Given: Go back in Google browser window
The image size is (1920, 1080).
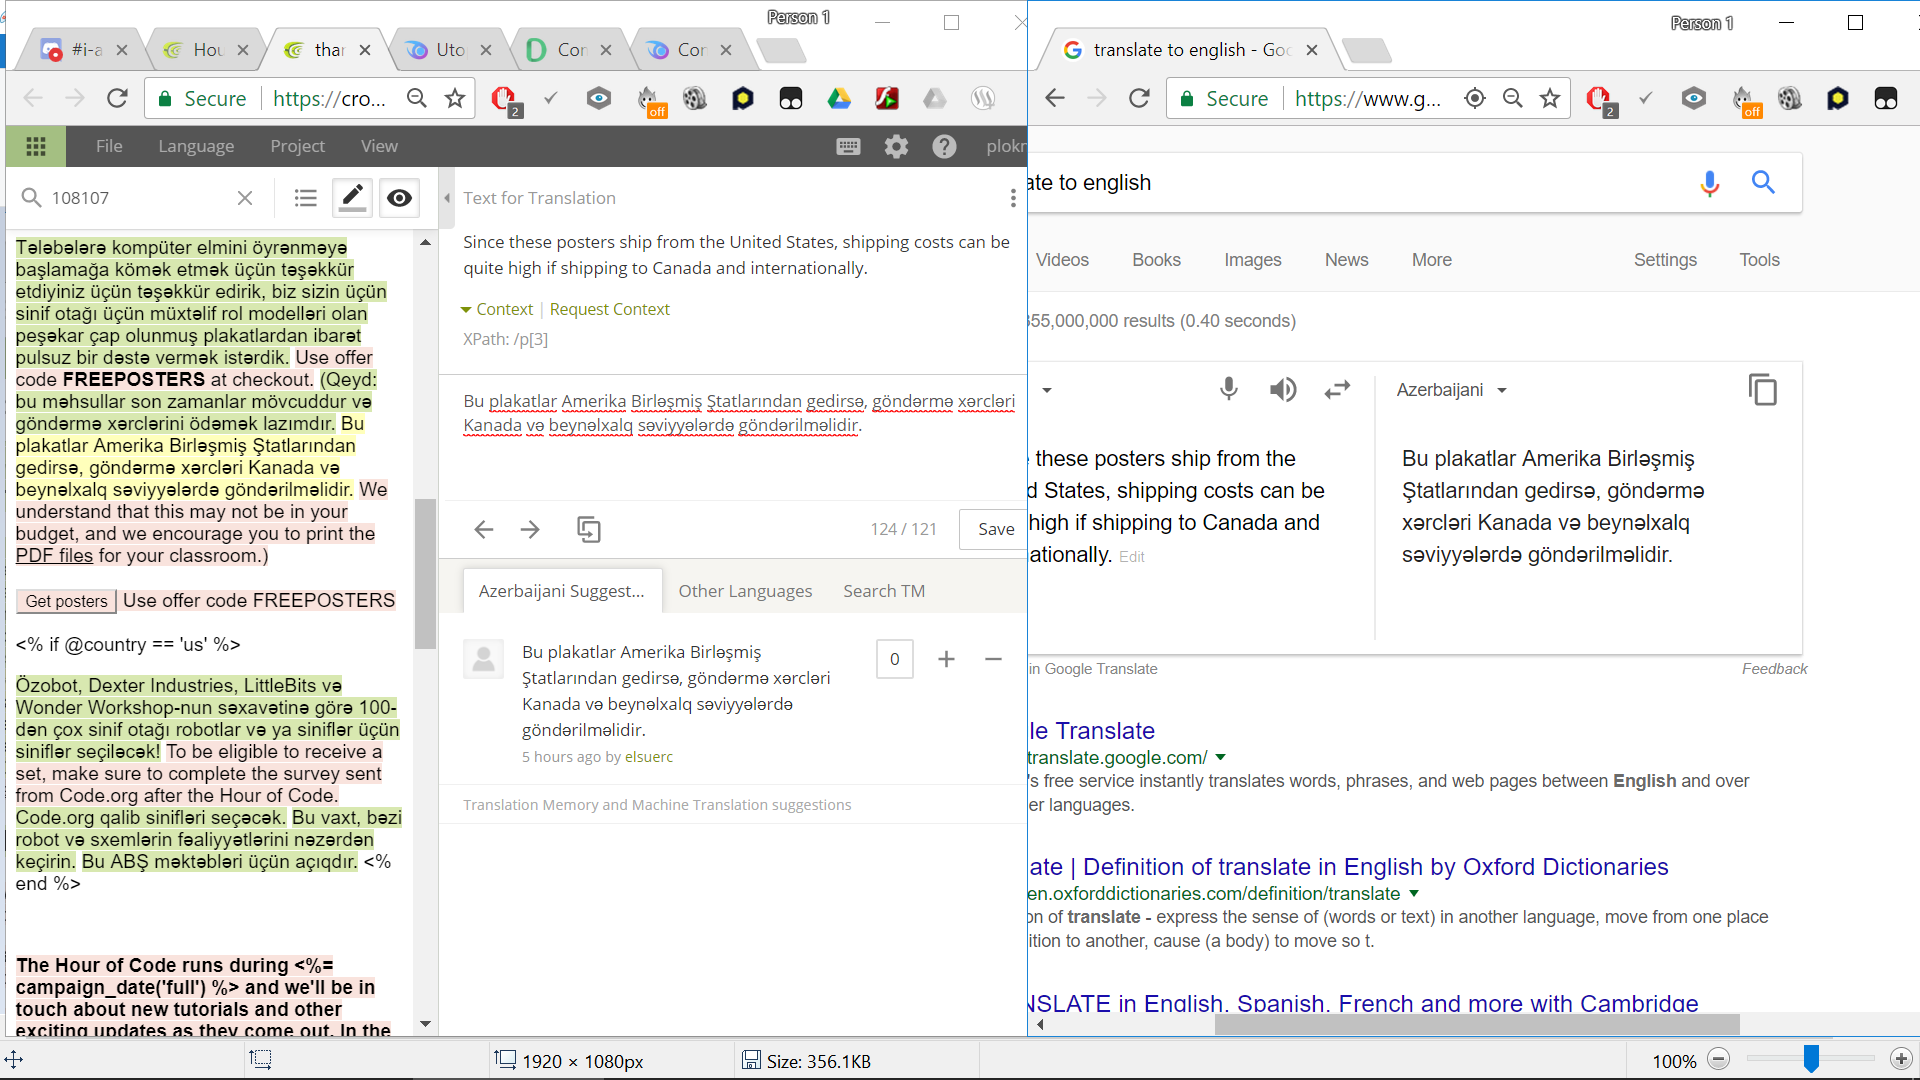Looking at the screenshot, I should pyautogui.click(x=1054, y=98).
